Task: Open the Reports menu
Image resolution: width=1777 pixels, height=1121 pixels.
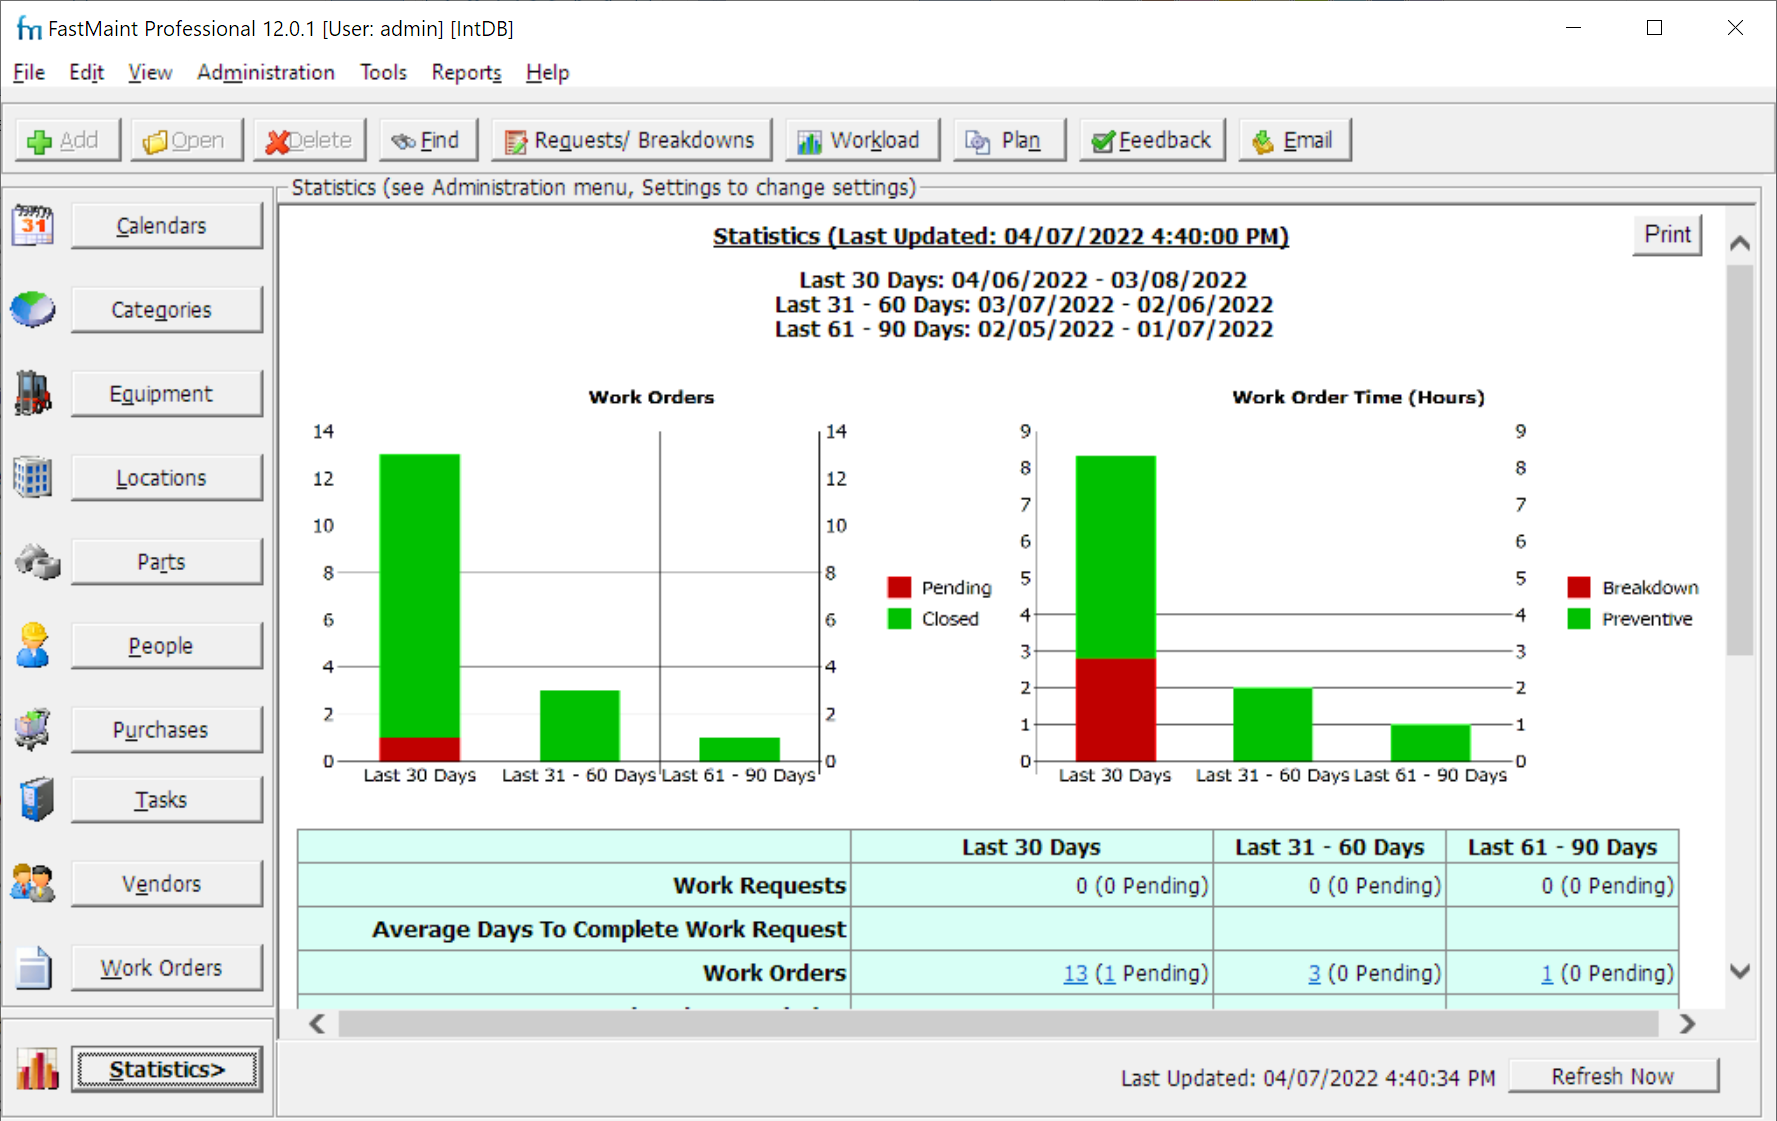Action: 466,72
